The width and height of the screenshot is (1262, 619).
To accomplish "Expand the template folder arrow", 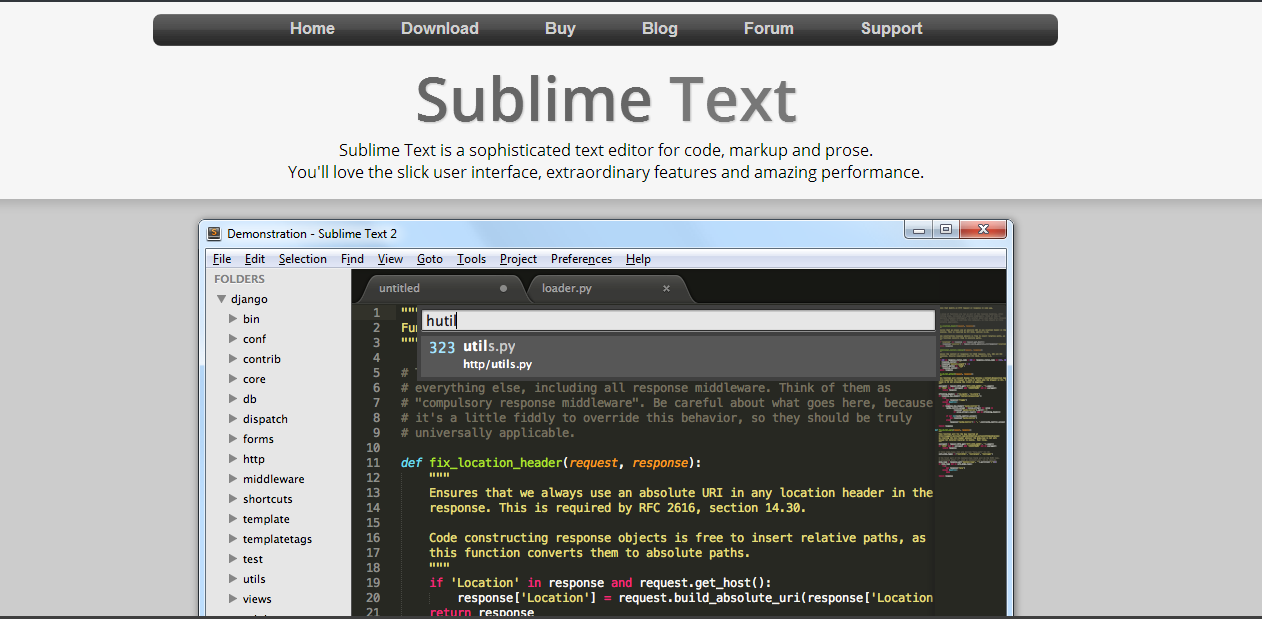I will [x=233, y=519].
